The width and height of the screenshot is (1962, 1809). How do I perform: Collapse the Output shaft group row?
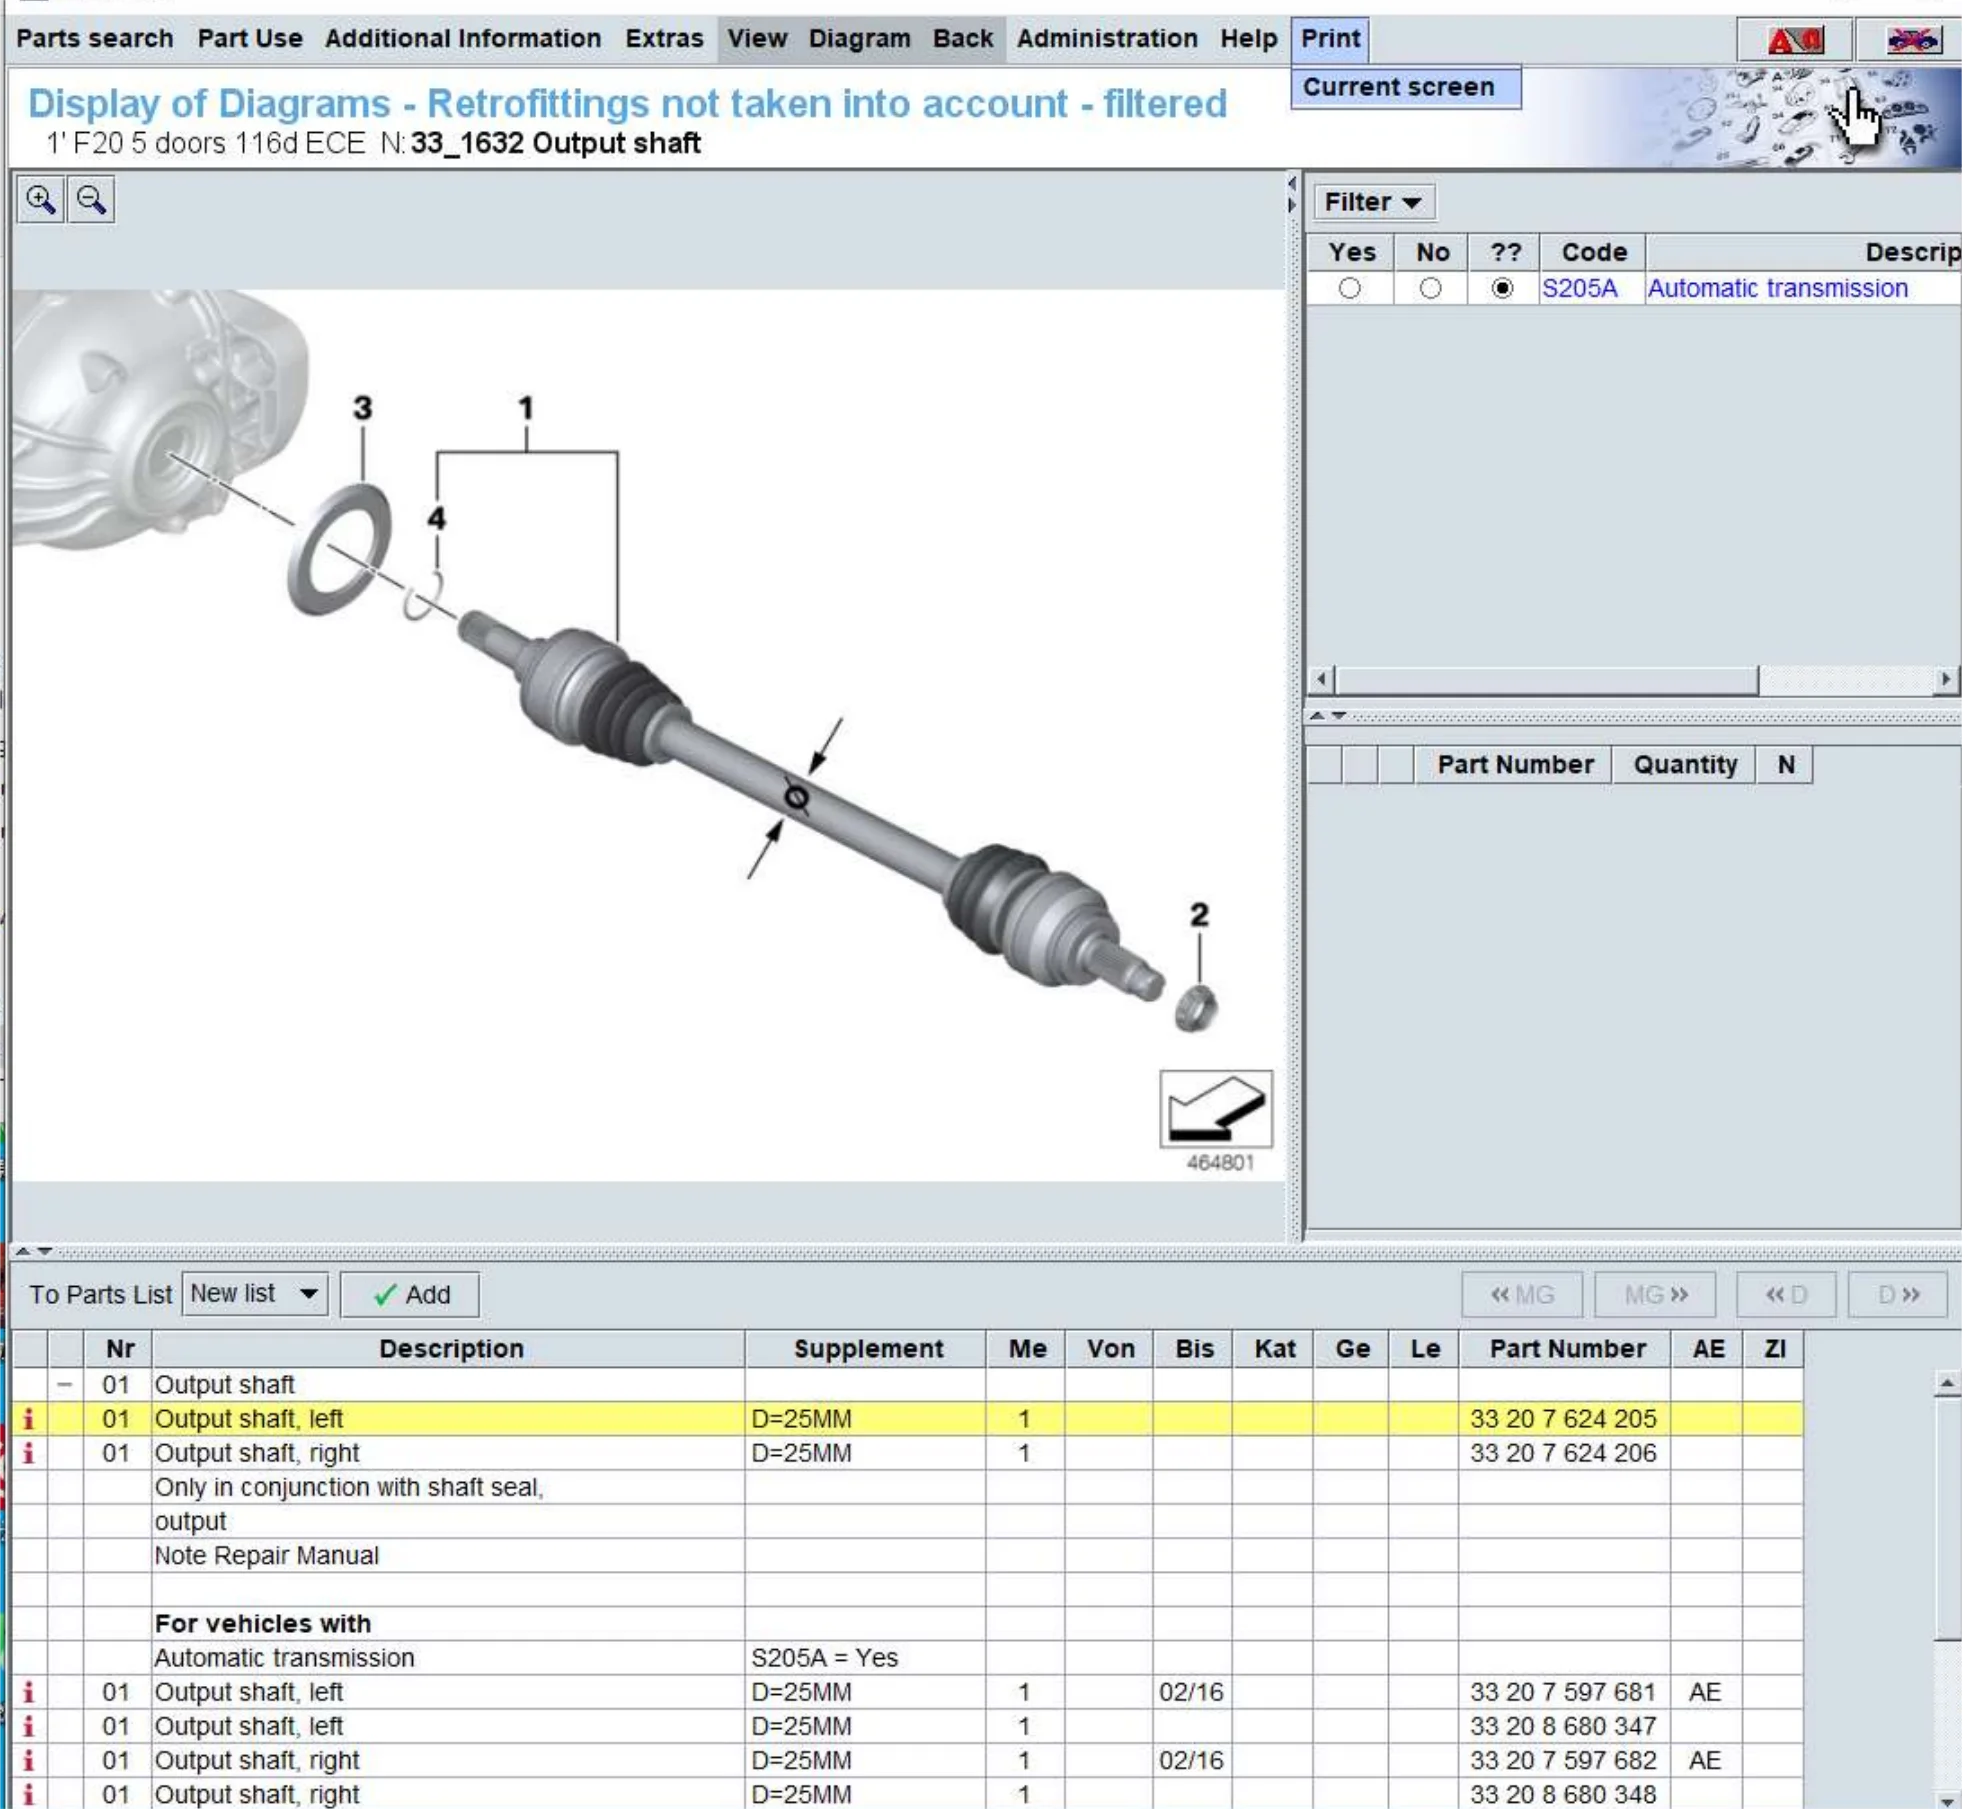pos(65,1385)
